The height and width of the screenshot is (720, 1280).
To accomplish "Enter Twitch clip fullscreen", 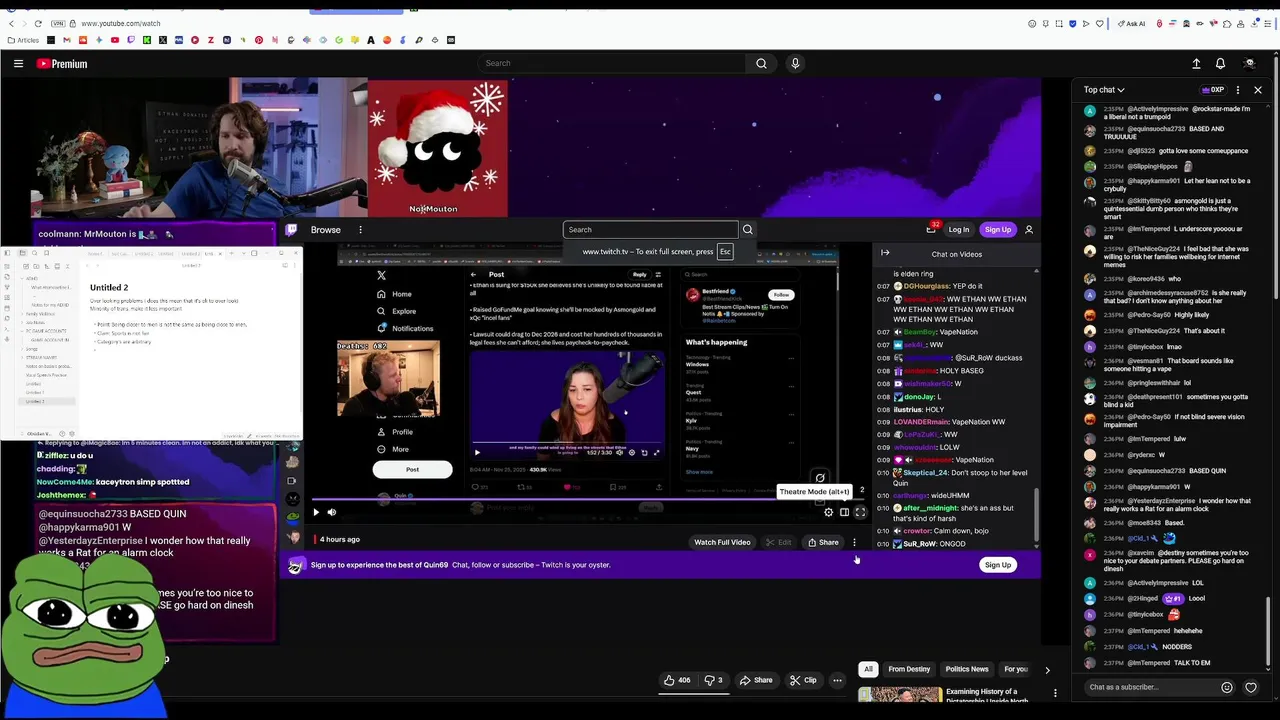I will (x=860, y=512).
